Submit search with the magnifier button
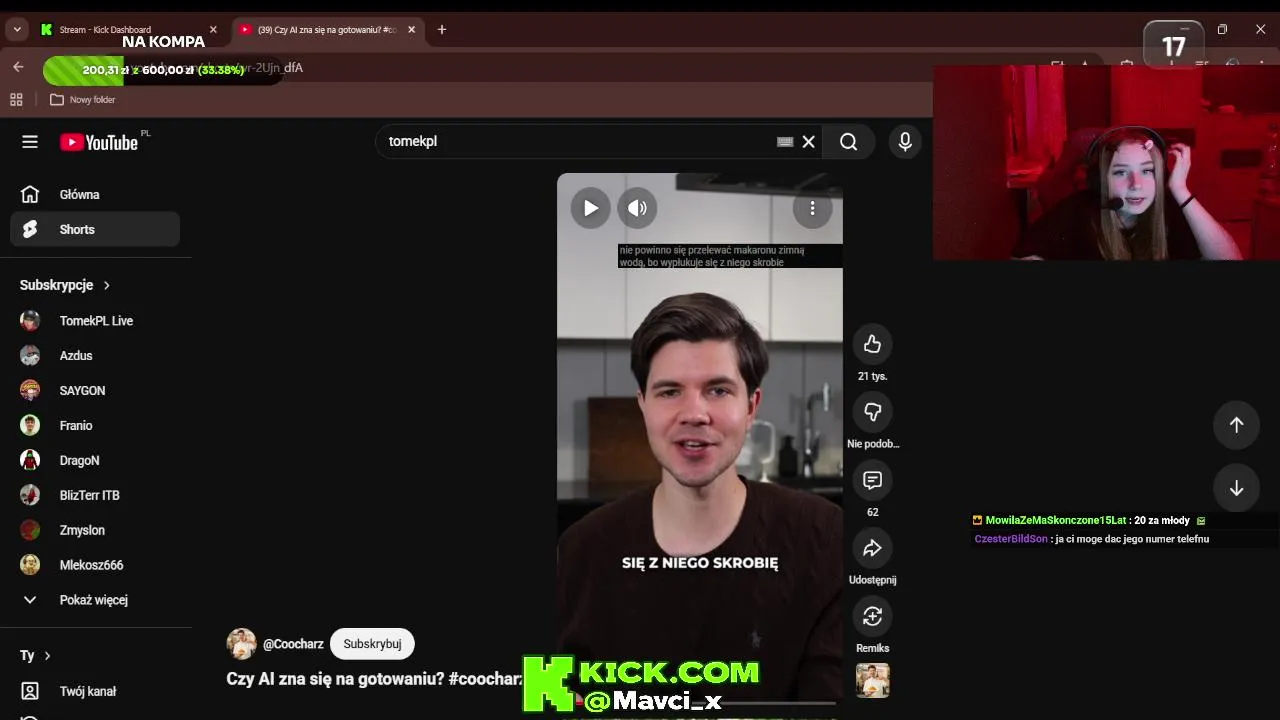 click(848, 142)
